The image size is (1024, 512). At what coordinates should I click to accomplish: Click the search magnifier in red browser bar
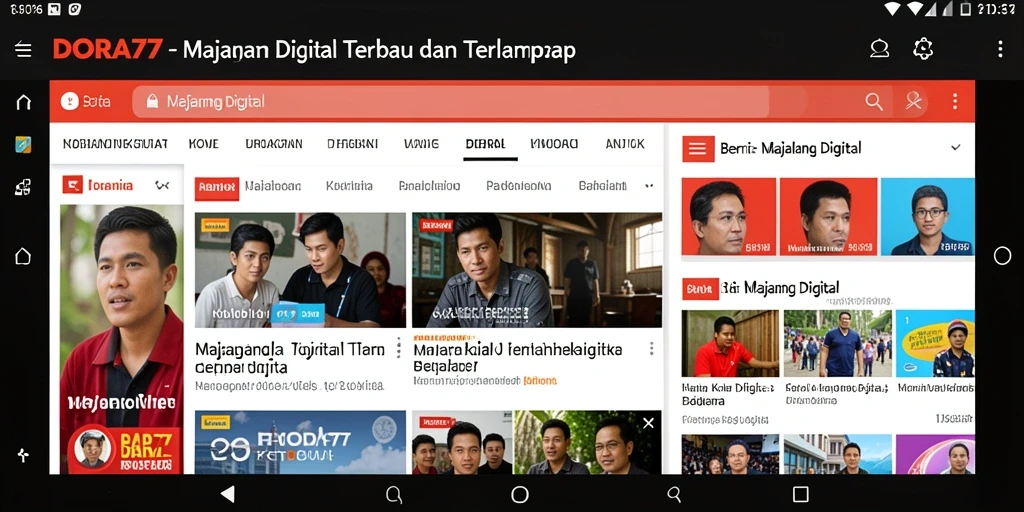click(x=873, y=101)
